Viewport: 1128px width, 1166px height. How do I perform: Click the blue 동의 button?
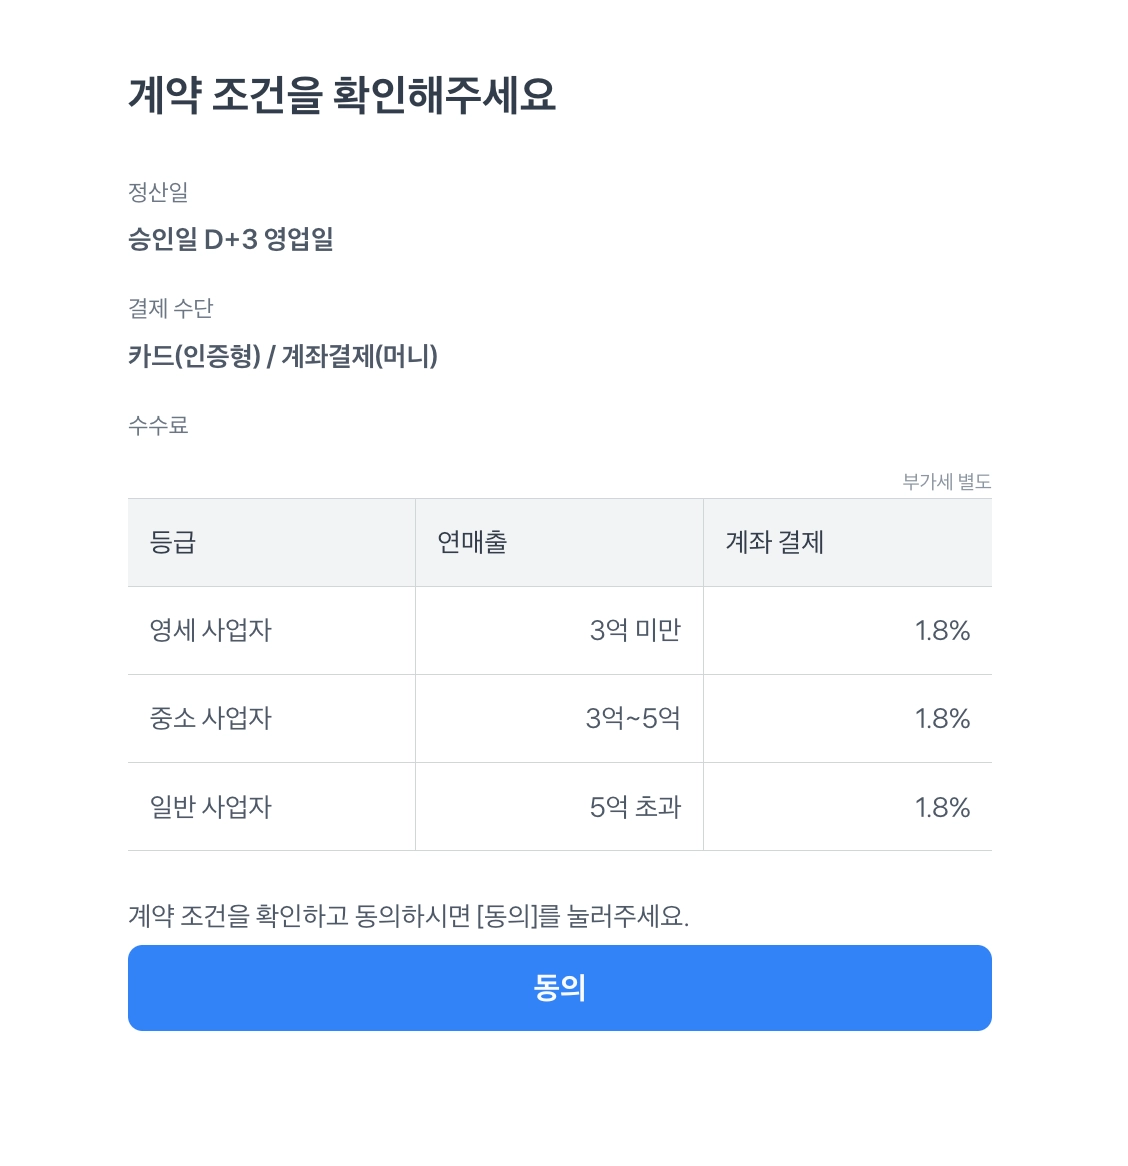[x=559, y=987]
